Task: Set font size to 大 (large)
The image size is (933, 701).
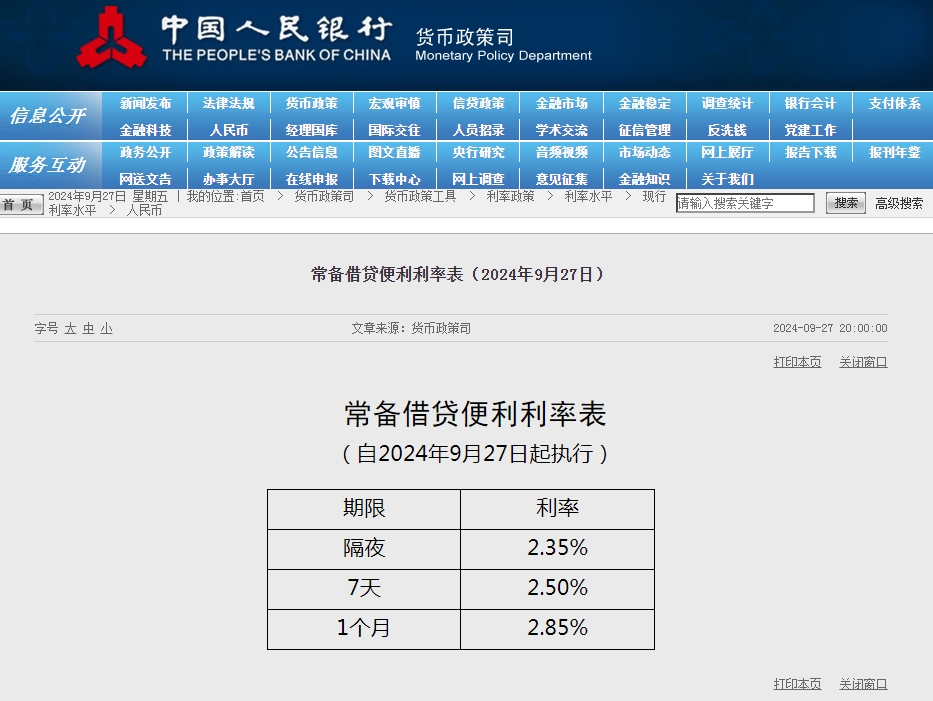Action: [71, 328]
